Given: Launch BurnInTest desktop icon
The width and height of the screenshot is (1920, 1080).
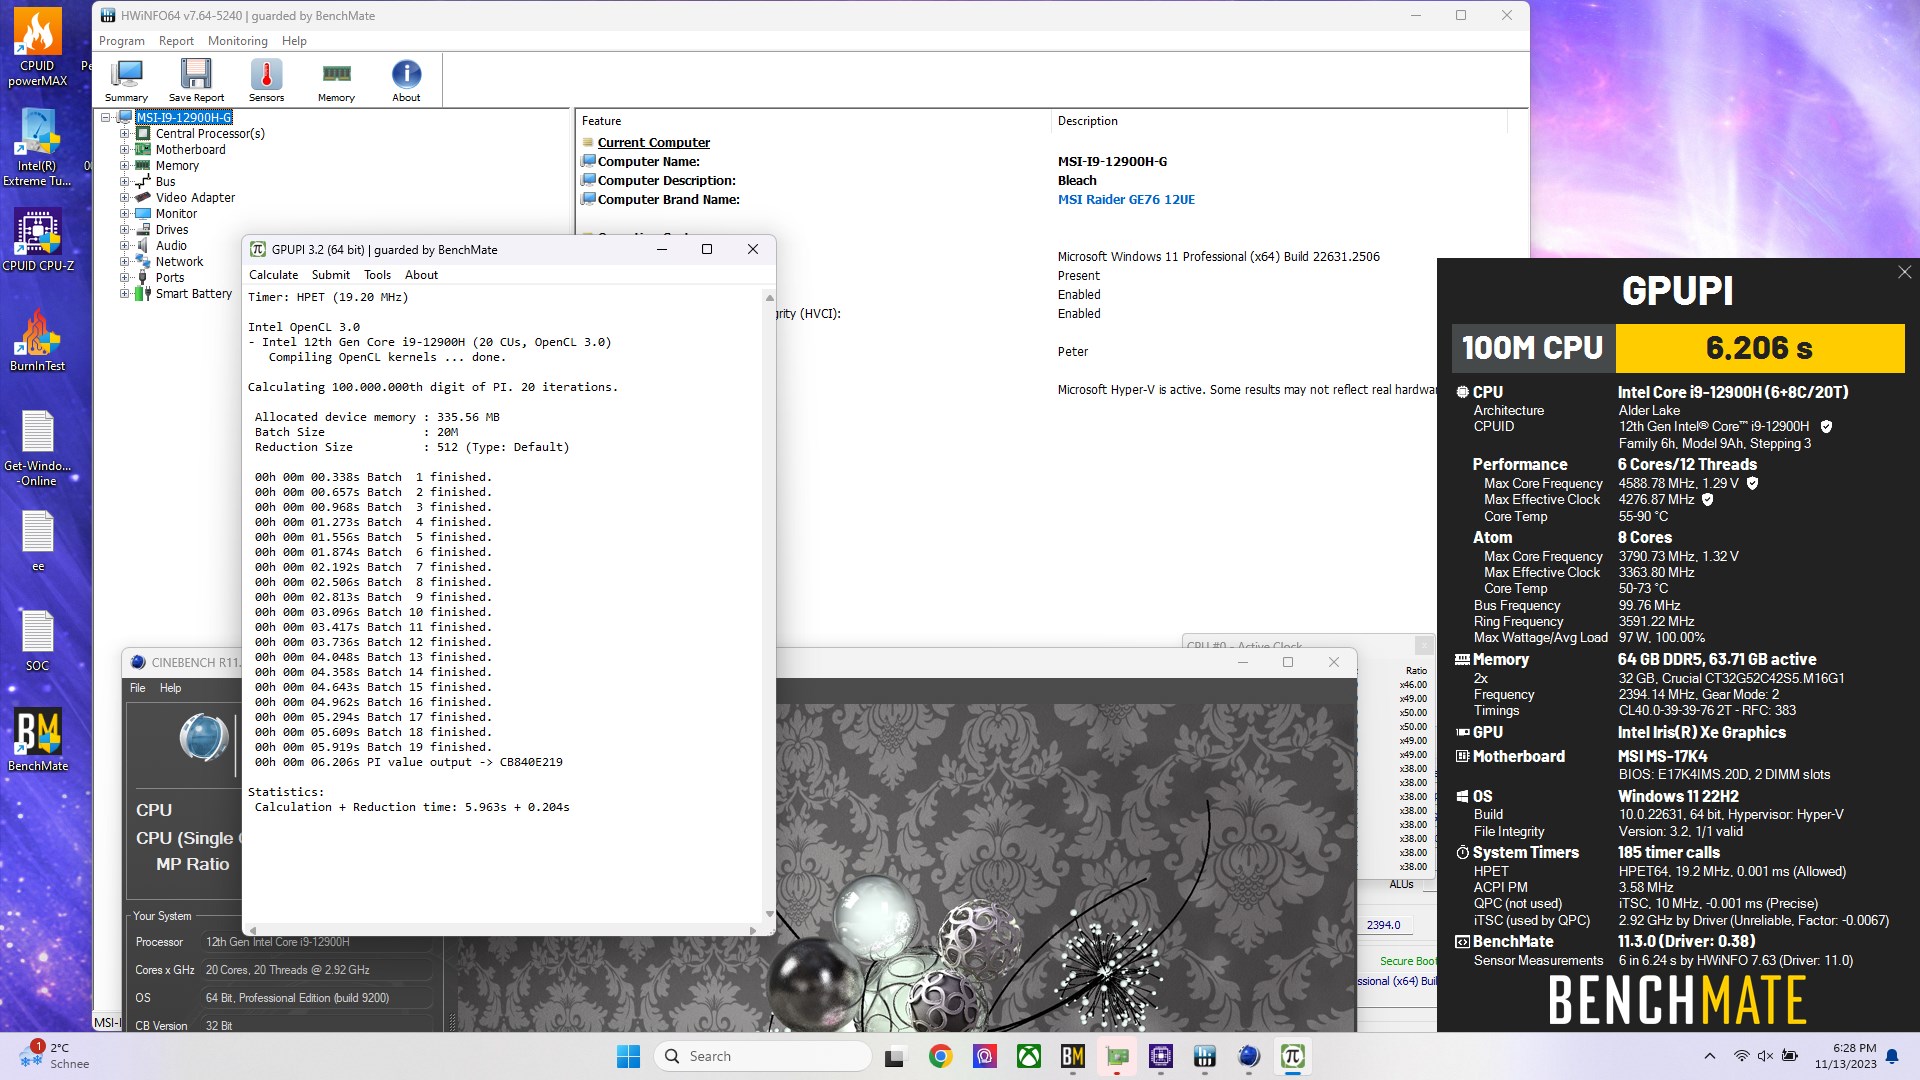Looking at the screenshot, I should [x=38, y=340].
